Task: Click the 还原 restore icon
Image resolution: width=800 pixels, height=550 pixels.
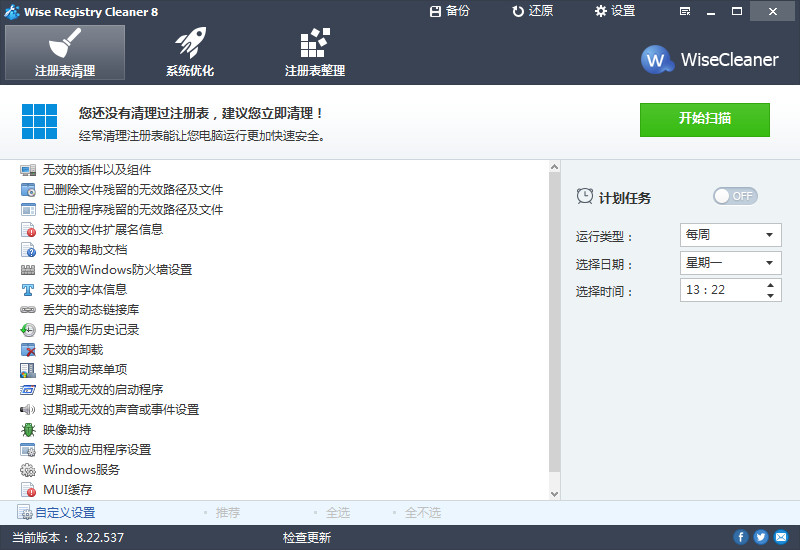Action: pyautogui.click(x=518, y=11)
